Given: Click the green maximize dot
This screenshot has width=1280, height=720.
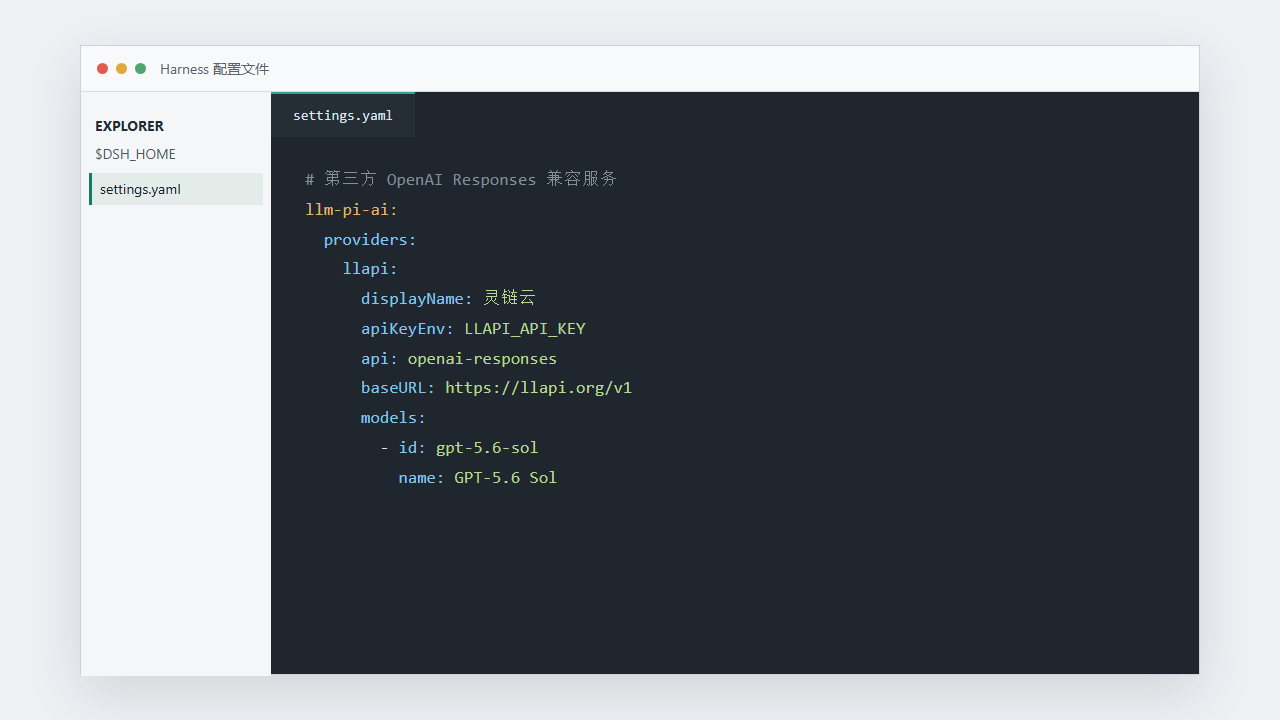Looking at the screenshot, I should click(140, 69).
